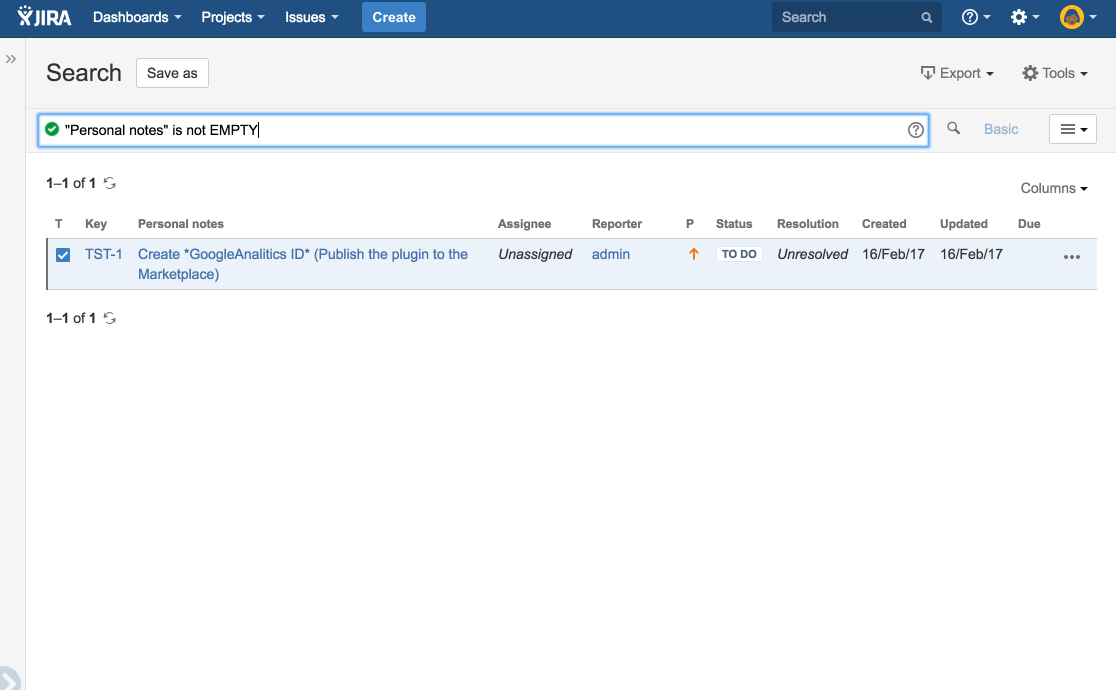The height and width of the screenshot is (690, 1116).
Task: Open the Issues menu
Action: click(x=312, y=17)
